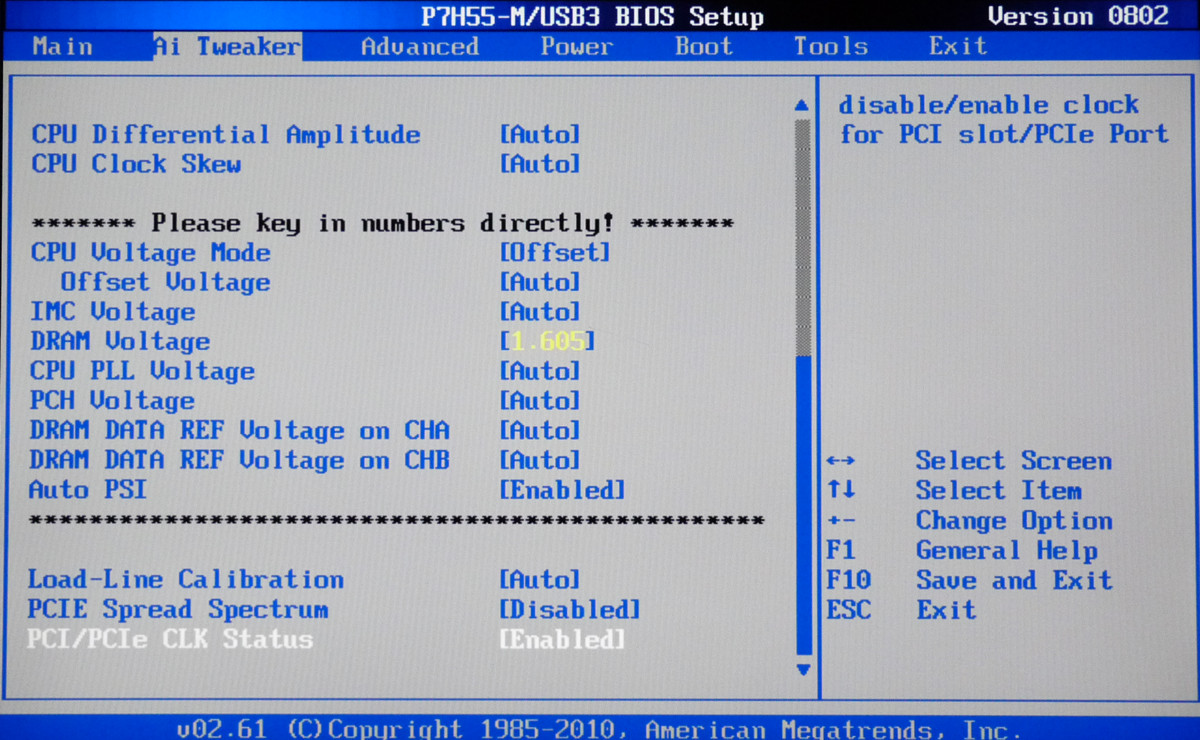1200x740 pixels.
Task: Change the PCH Voltage value
Action: (x=540, y=401)
